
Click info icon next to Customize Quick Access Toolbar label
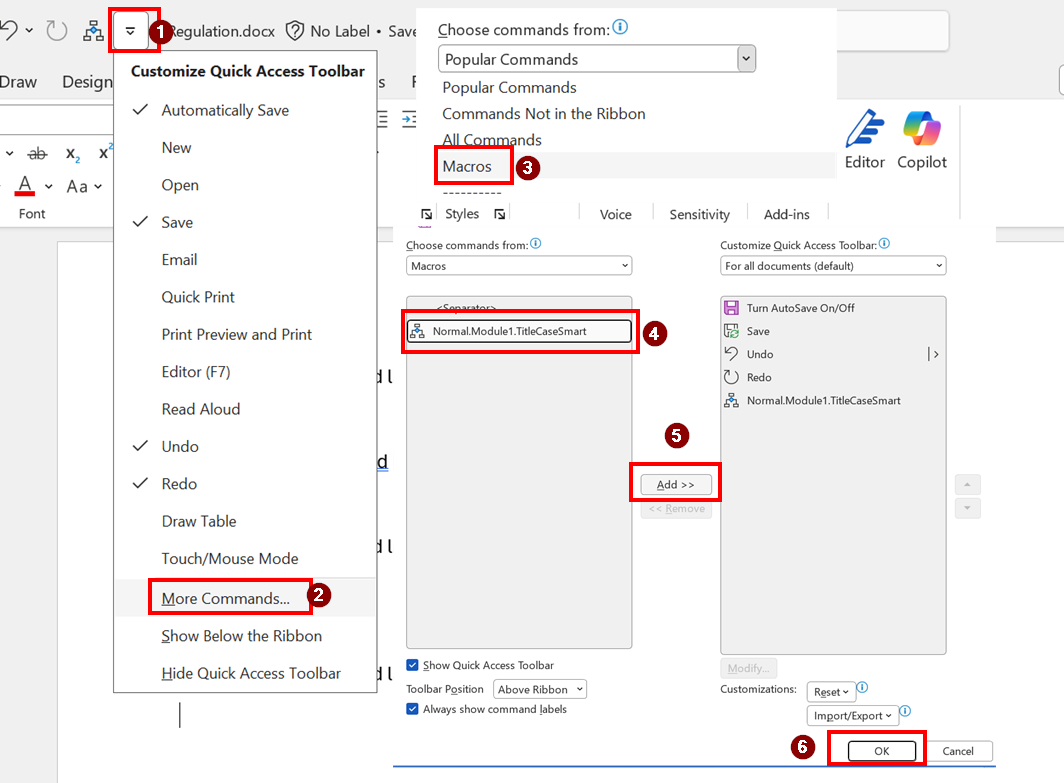884,244
